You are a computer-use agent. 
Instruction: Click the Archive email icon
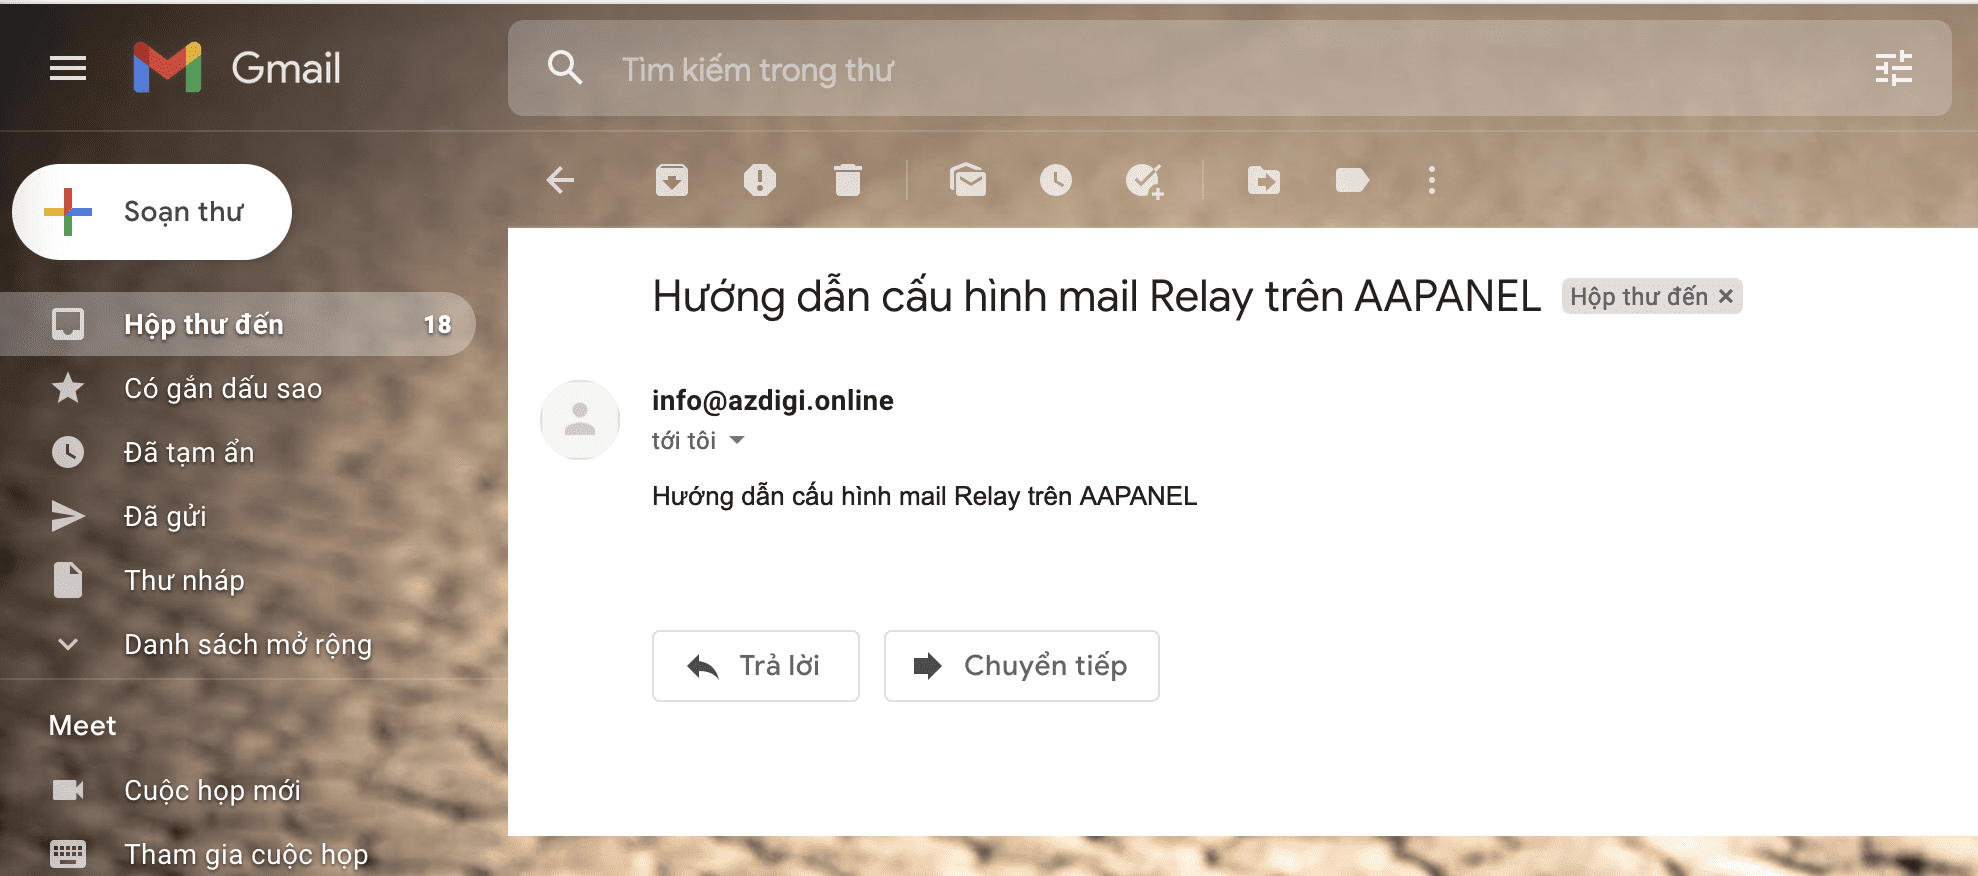pyautogui.click(x=671, y=180)
